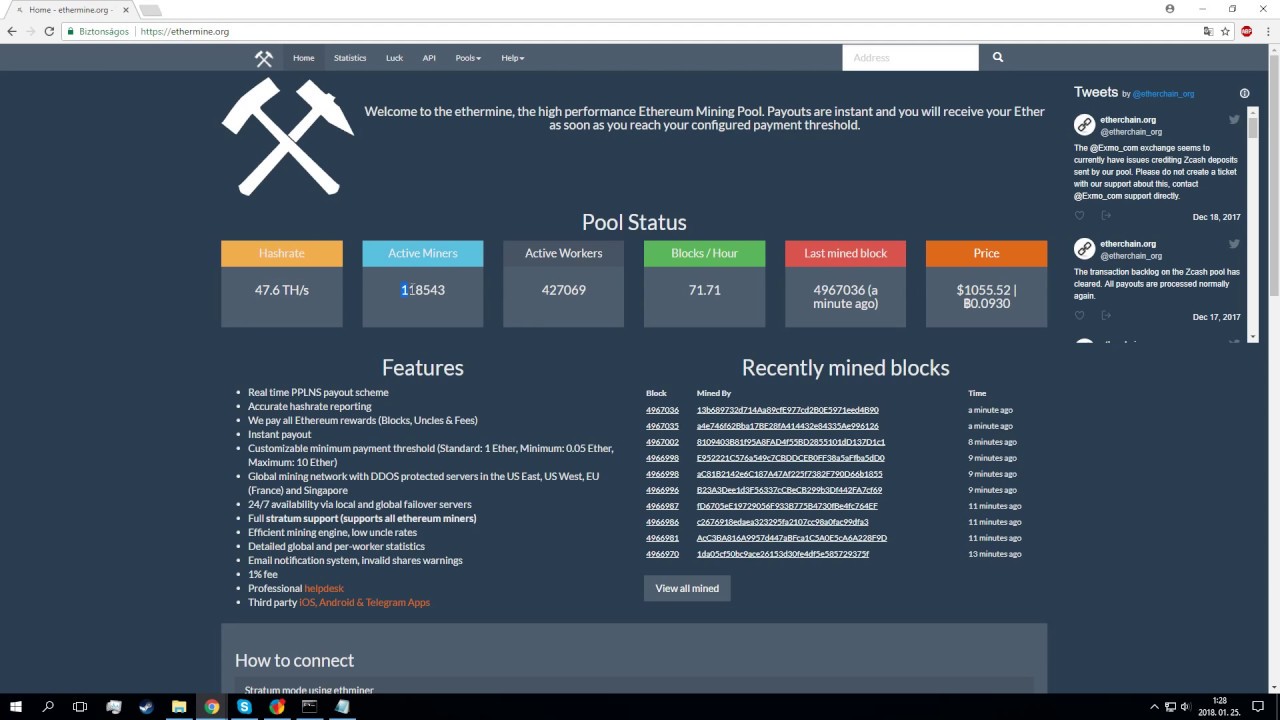Open the Statistics page

(350, 58)
